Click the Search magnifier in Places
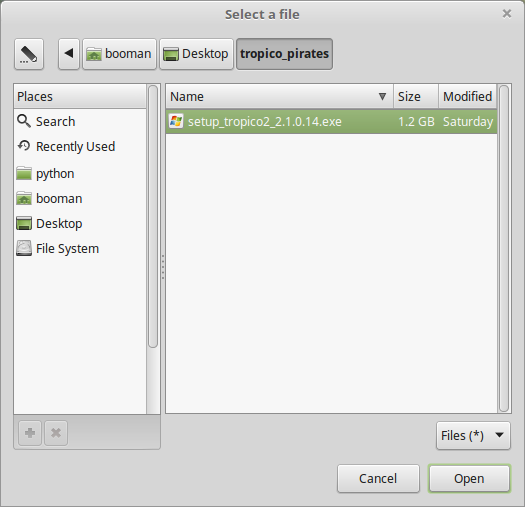 24,121
